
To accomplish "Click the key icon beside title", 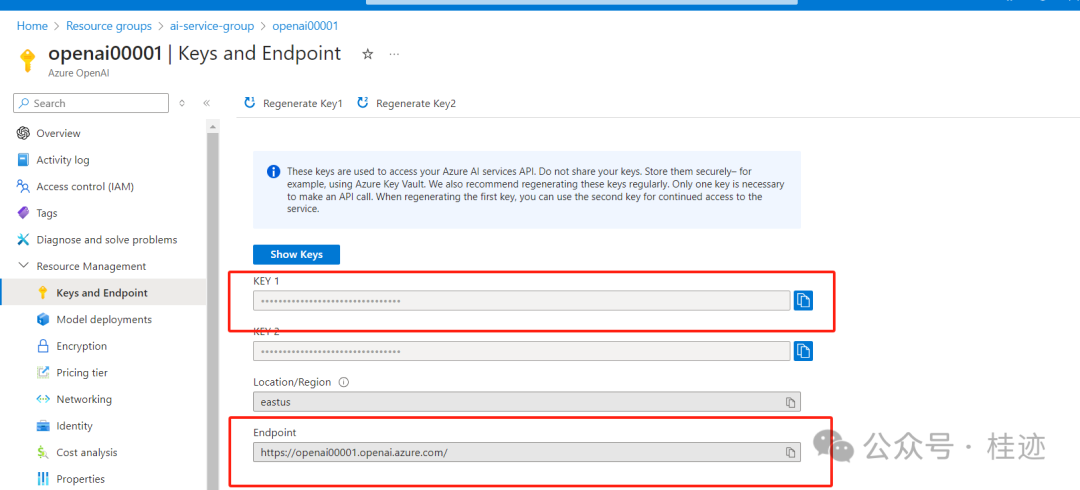I will [27, 61].
